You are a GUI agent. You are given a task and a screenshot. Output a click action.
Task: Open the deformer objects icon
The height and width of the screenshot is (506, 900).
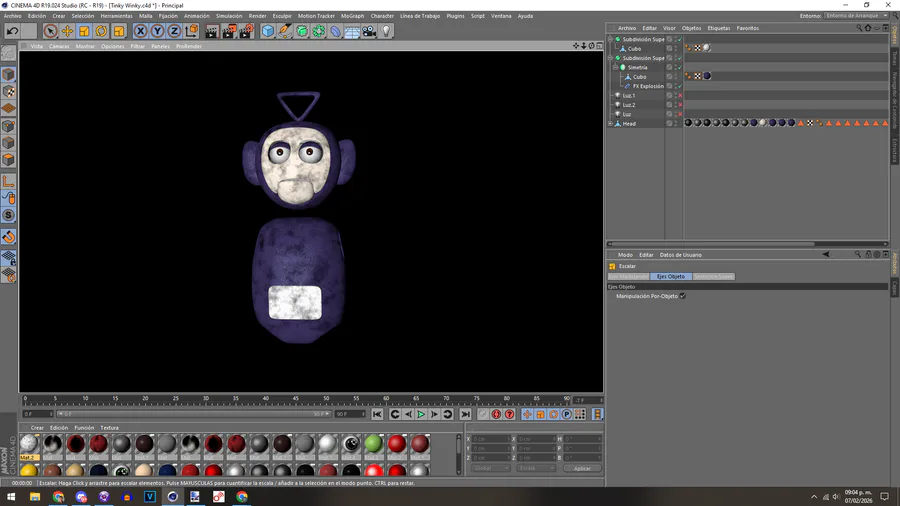[336, 31]
